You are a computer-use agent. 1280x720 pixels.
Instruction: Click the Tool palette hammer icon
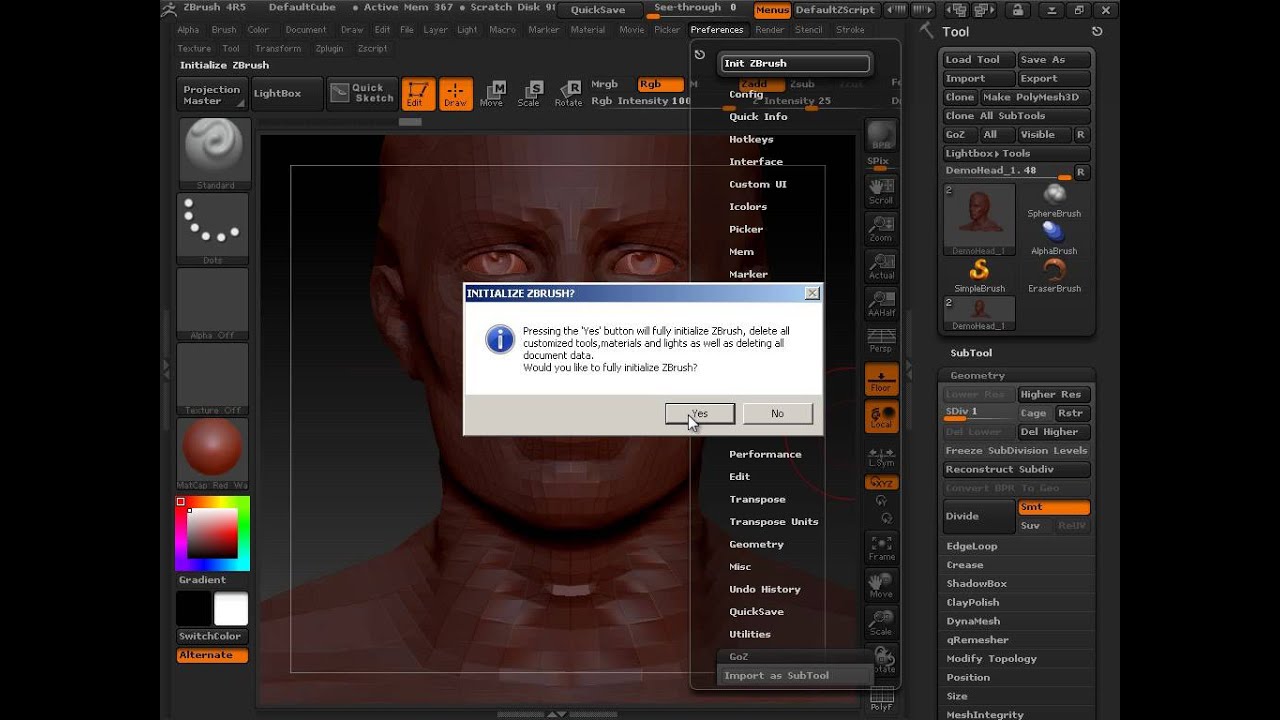click(x=925, y=31)
